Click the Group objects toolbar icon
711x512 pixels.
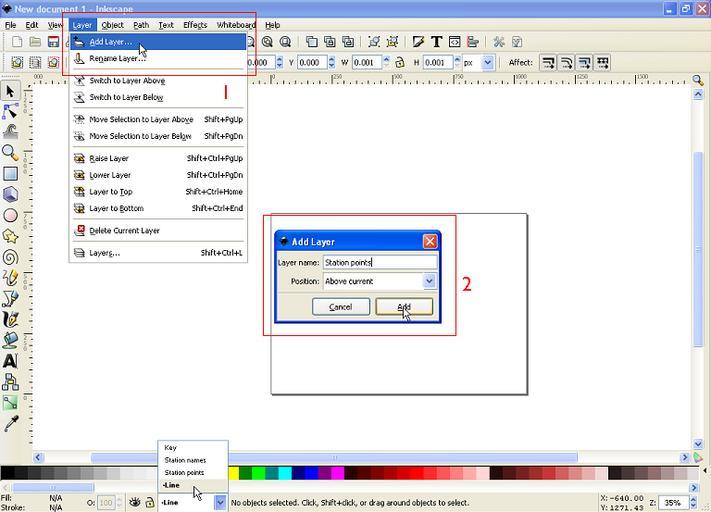point(374,42)
